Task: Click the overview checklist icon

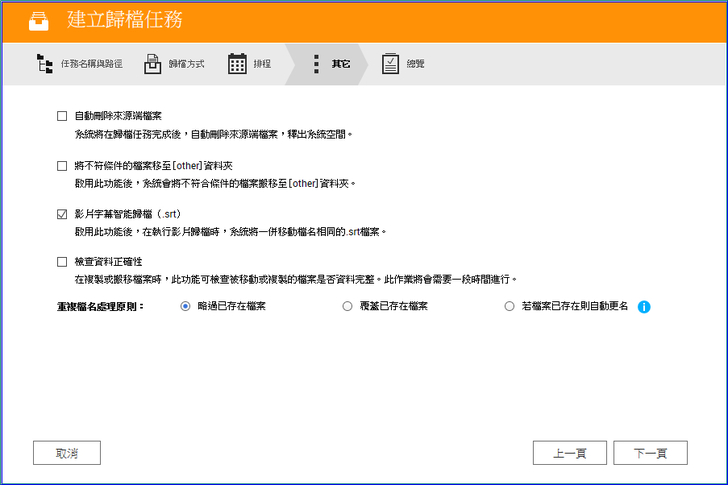Action: pos(390,64)
